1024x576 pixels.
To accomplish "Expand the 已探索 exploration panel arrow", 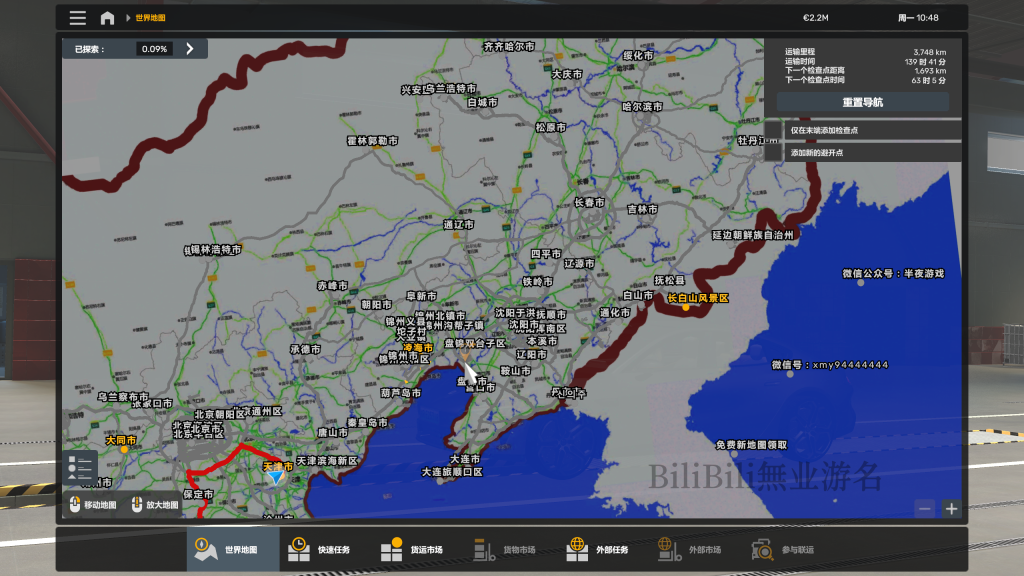I will [190, 48].
